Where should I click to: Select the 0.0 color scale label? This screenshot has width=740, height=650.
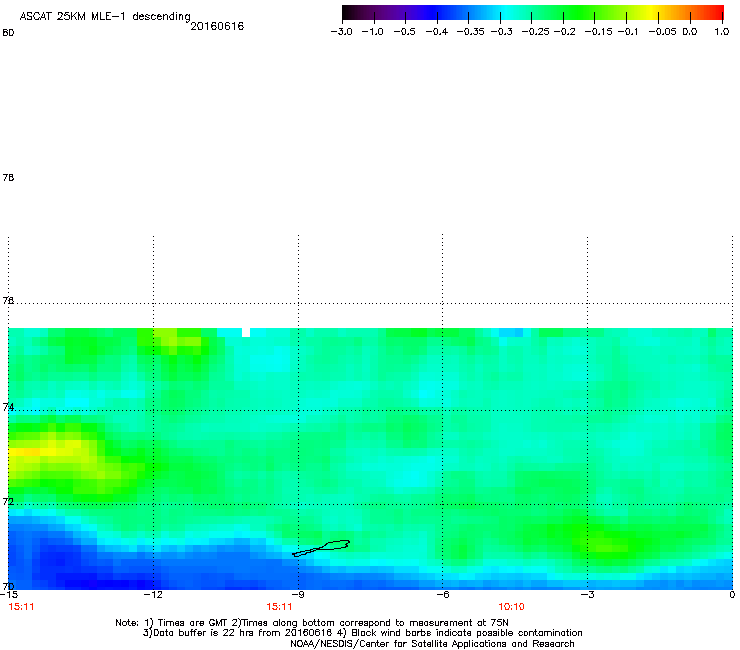point(690,32)
